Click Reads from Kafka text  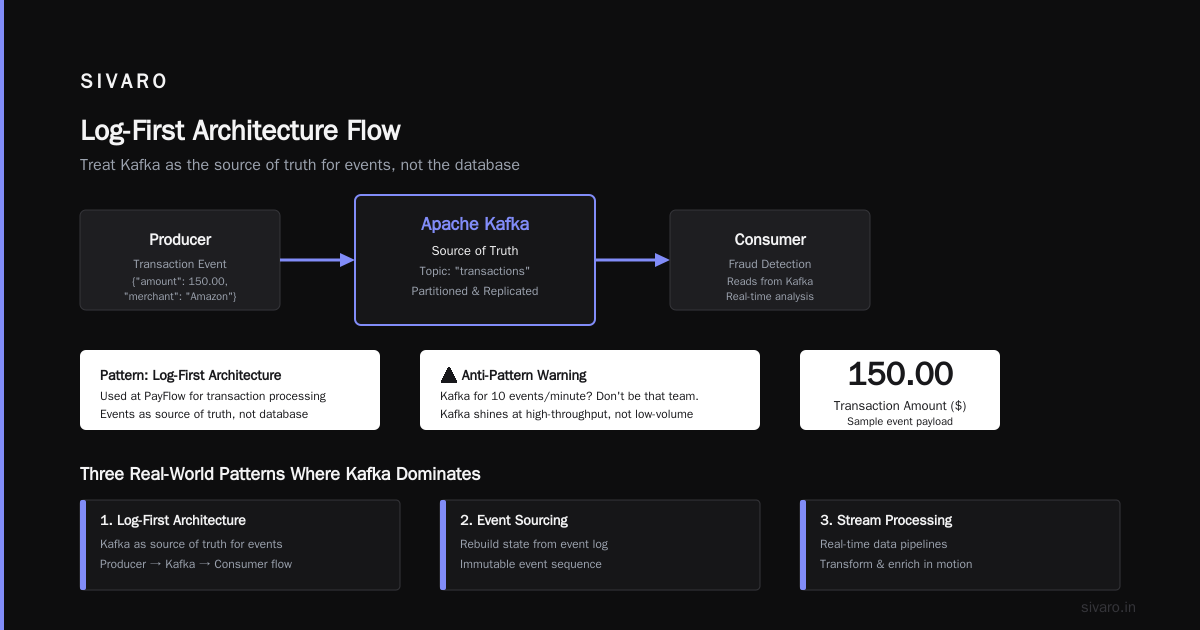[770, 281]
